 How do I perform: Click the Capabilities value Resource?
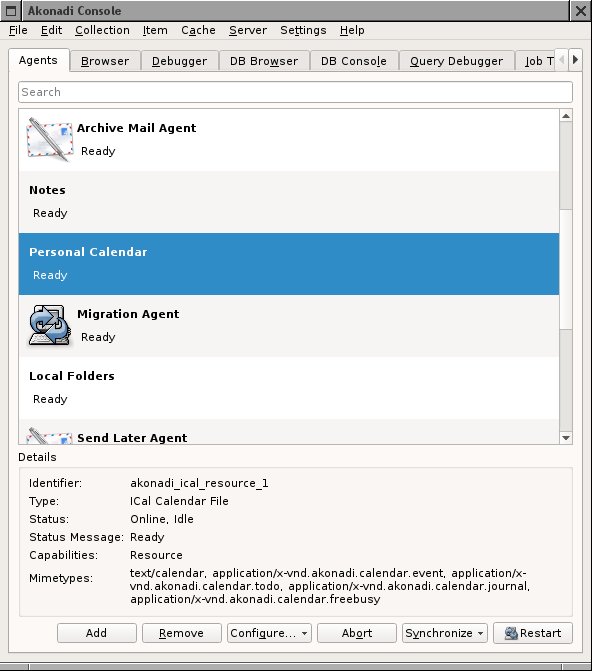156,555
